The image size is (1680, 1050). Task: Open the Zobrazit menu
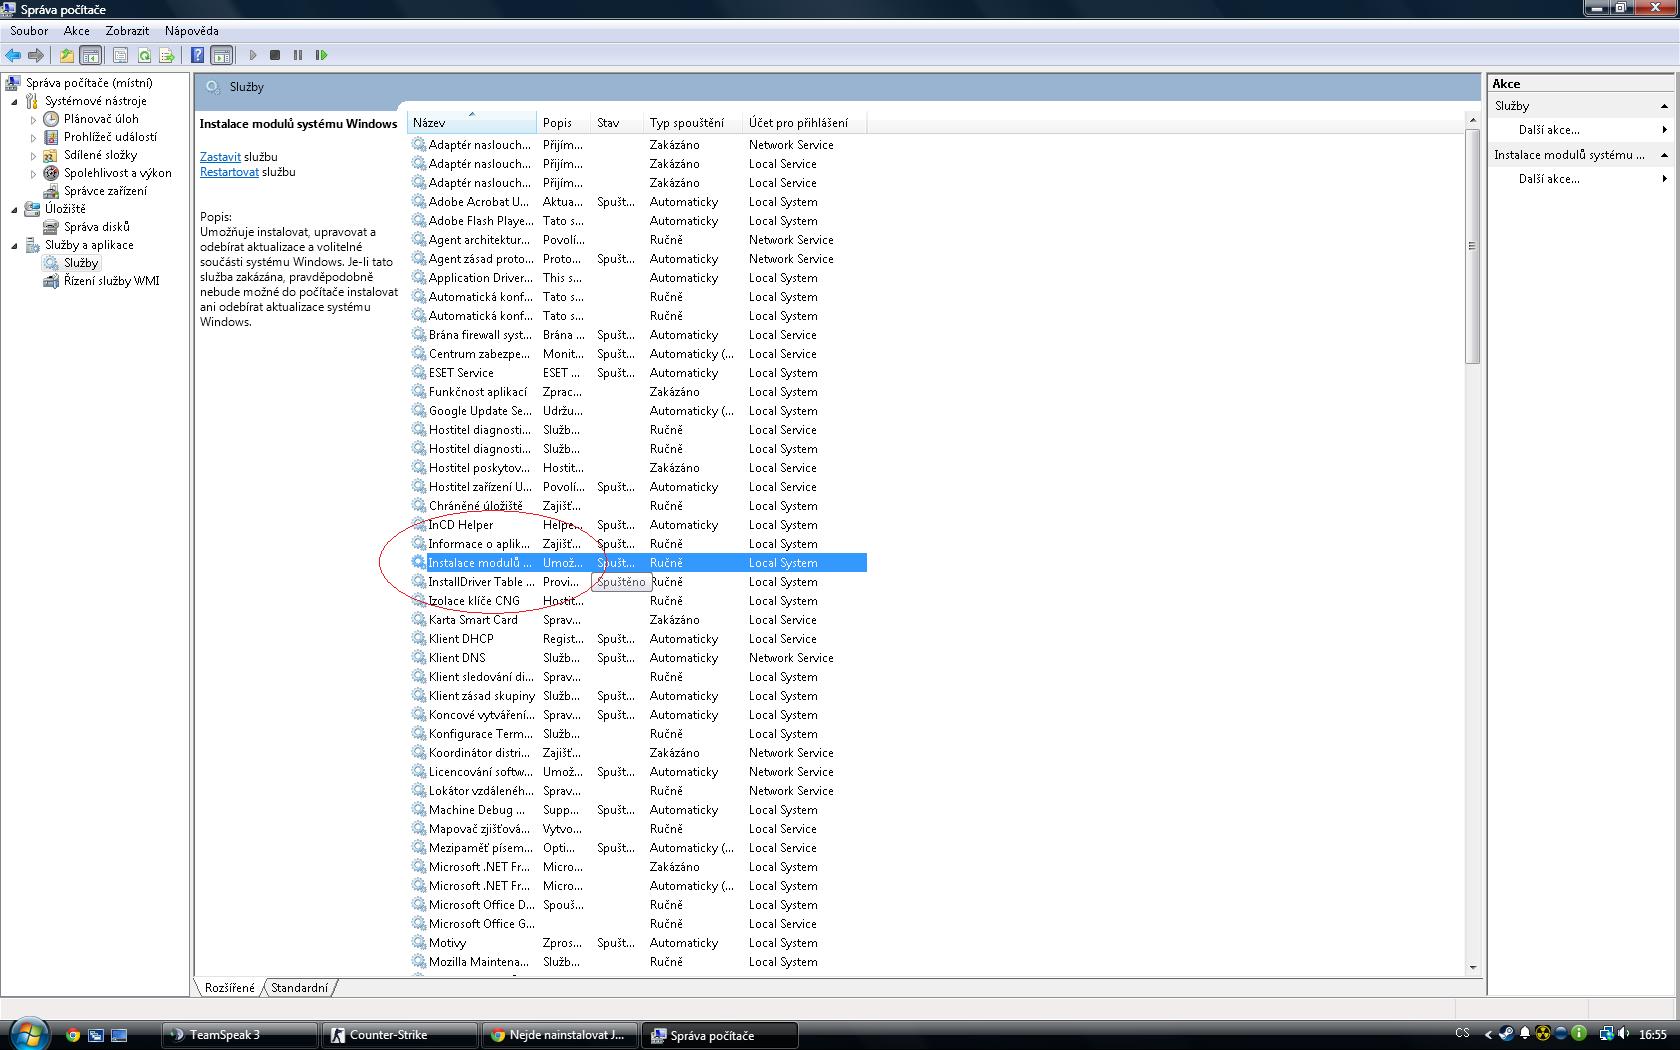127,31
